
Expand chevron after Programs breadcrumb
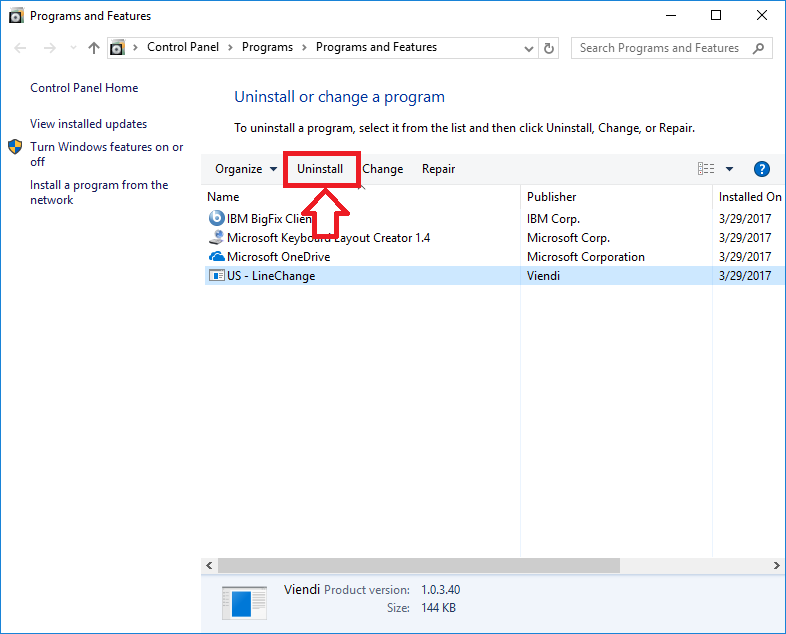tap(304, 48)
